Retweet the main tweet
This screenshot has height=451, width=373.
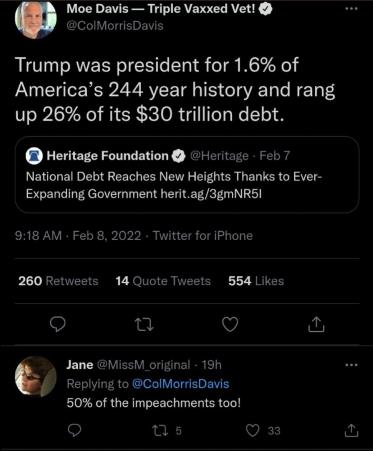pyautogui.click(x=144, y=324)
